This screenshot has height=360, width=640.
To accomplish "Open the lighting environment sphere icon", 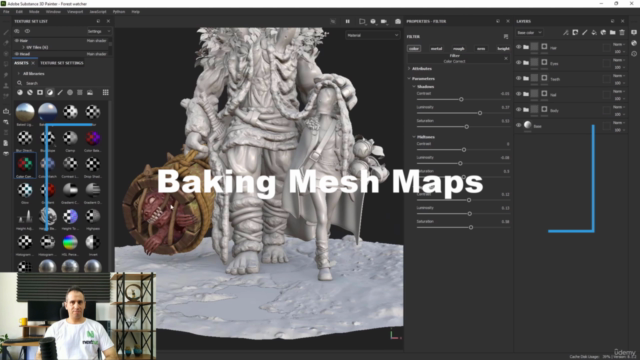I will coord(373,21).
